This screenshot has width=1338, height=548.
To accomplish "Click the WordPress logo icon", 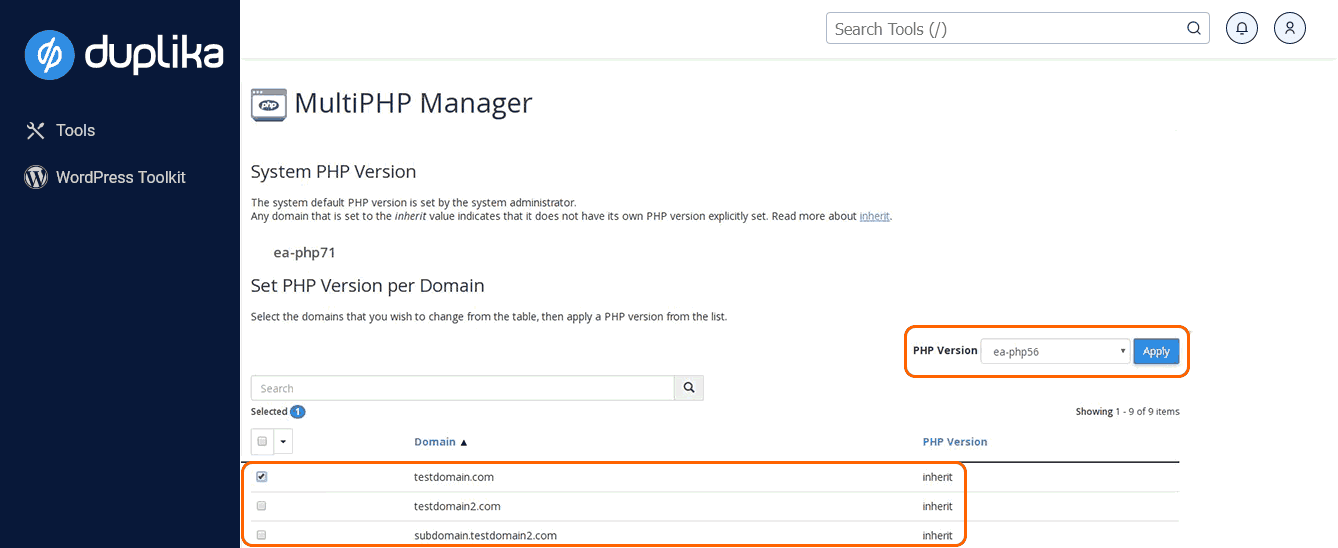I will pyautogui.click(x=36, y=177).
